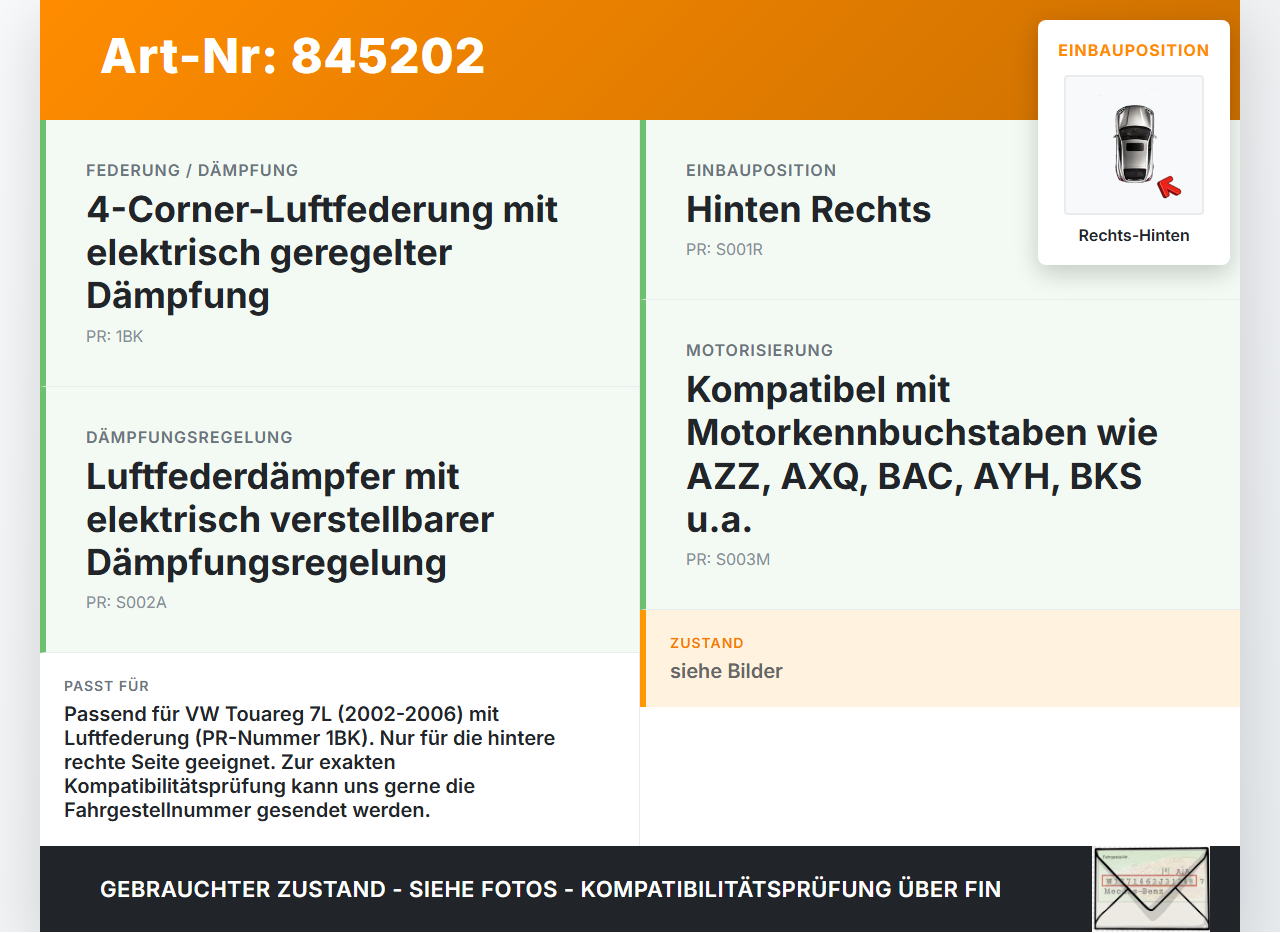Click the MOTORISIERUNG label
The height and width of the screenshot is (933, 1280).
pos(759,351)
